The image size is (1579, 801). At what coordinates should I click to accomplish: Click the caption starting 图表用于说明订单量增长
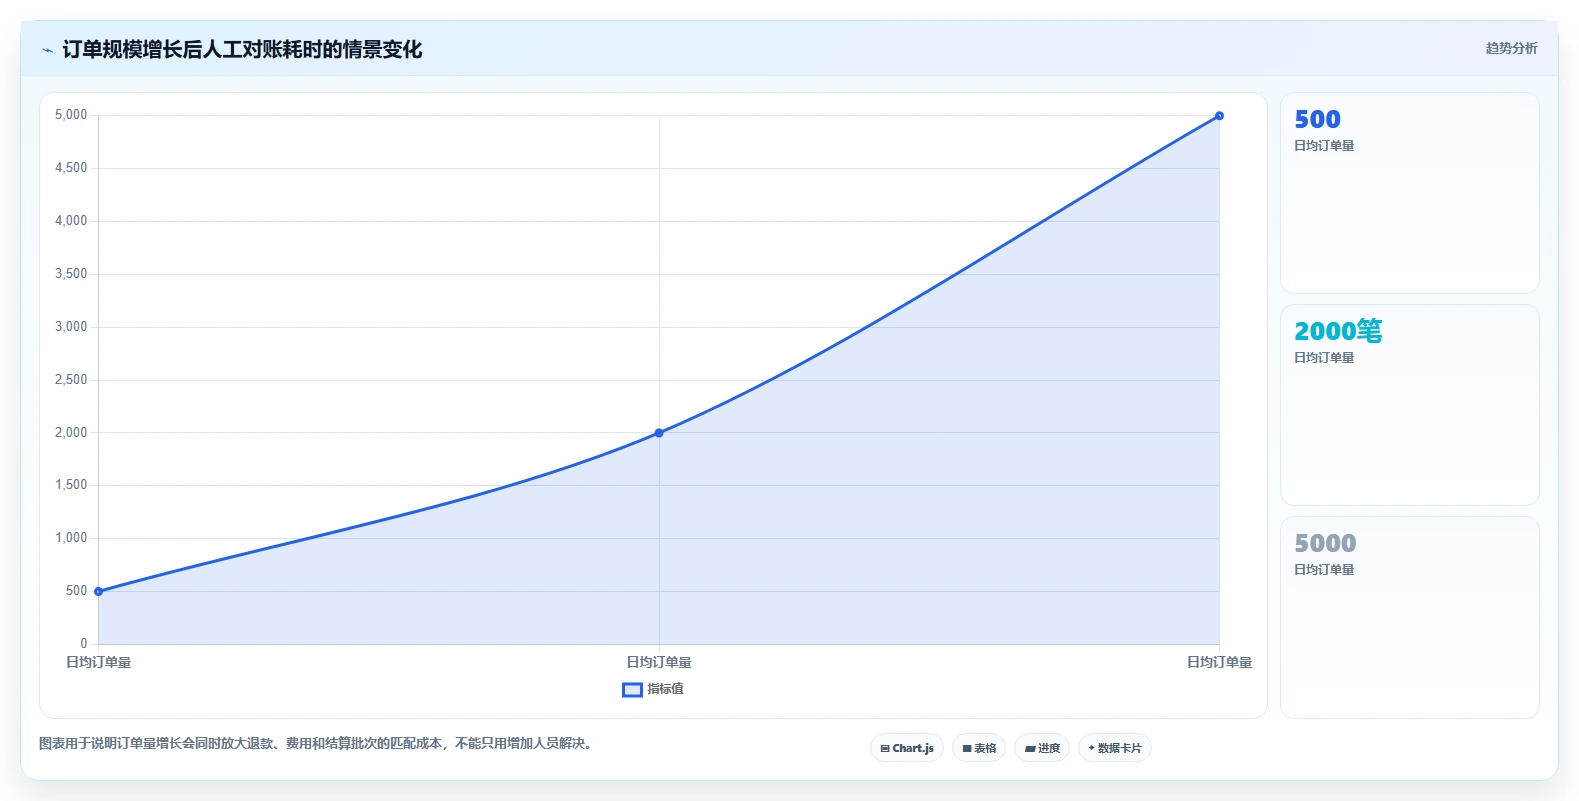click(318, 744)
